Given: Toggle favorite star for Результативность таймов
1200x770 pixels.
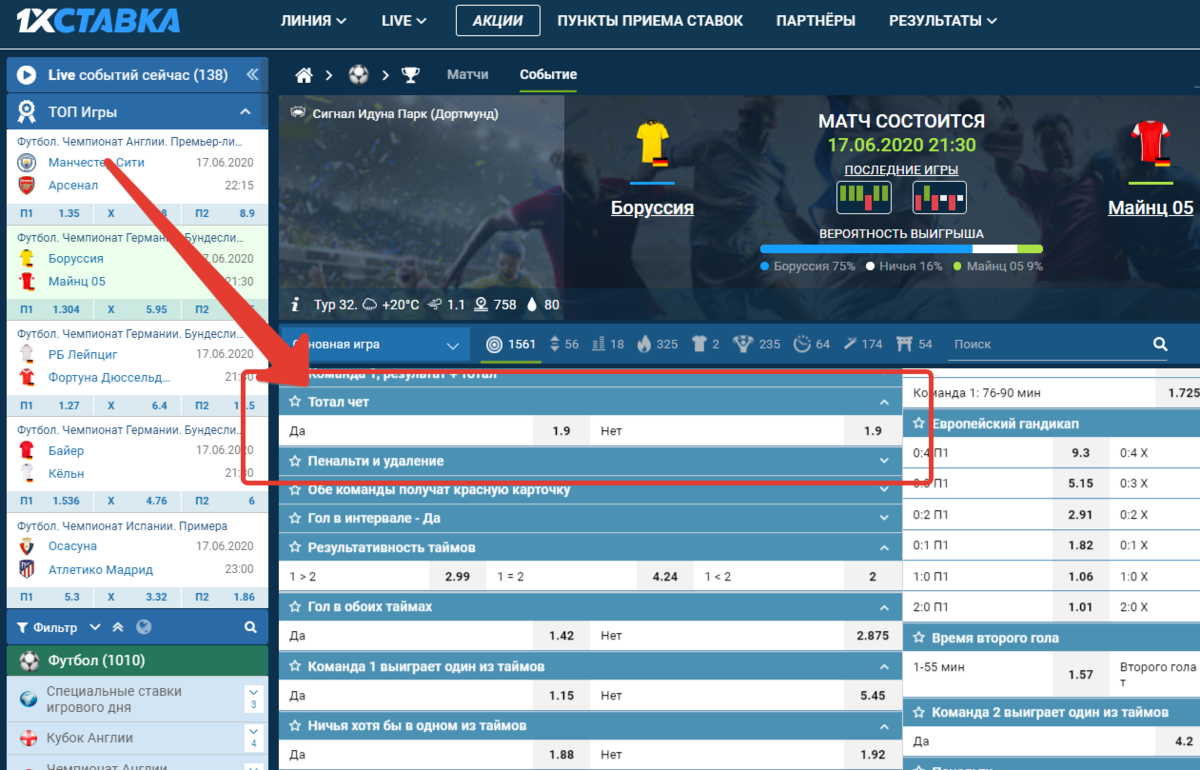Looking at the screenshot, I should [295, 548].
